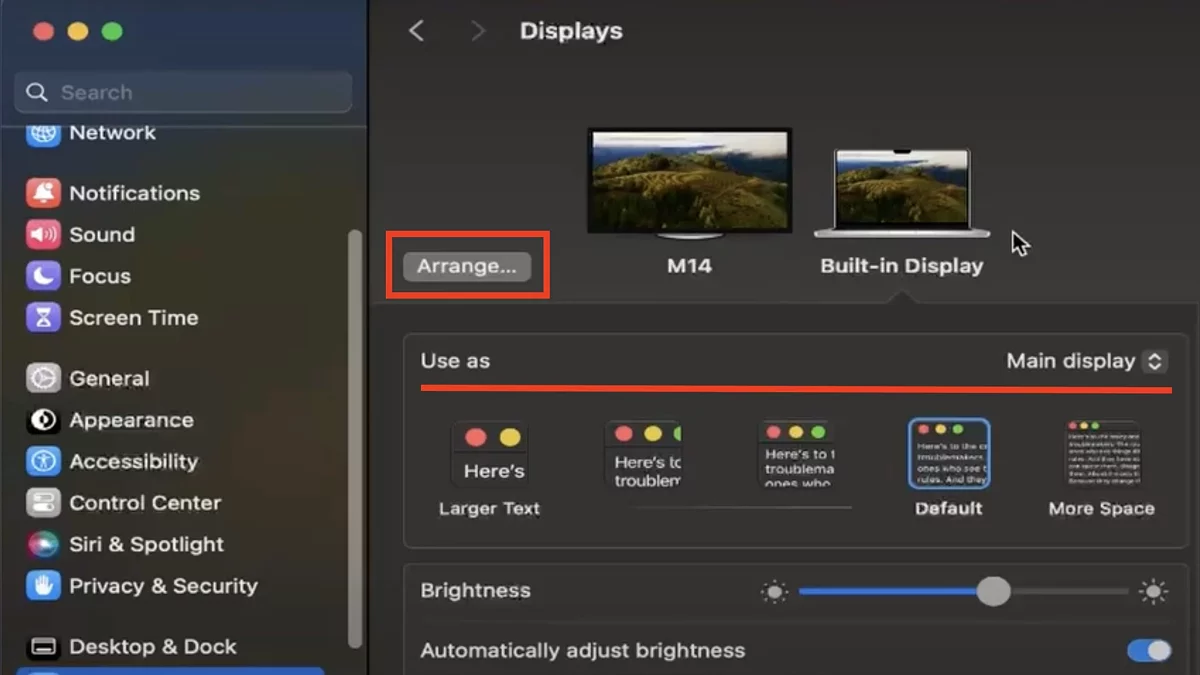The width and height of the screenshot is (1200, 675).
Task: Open the Accessibility icon in sidebar
Action: click(x=43, y=462)
